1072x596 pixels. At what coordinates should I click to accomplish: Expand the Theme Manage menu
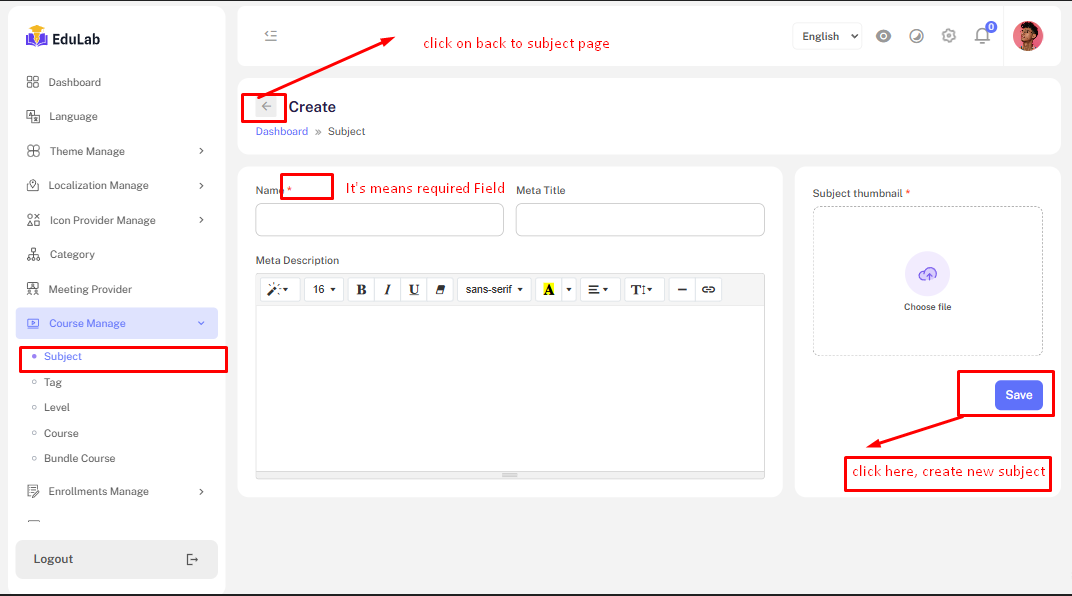pyautogui.click(x=117, y=151)
